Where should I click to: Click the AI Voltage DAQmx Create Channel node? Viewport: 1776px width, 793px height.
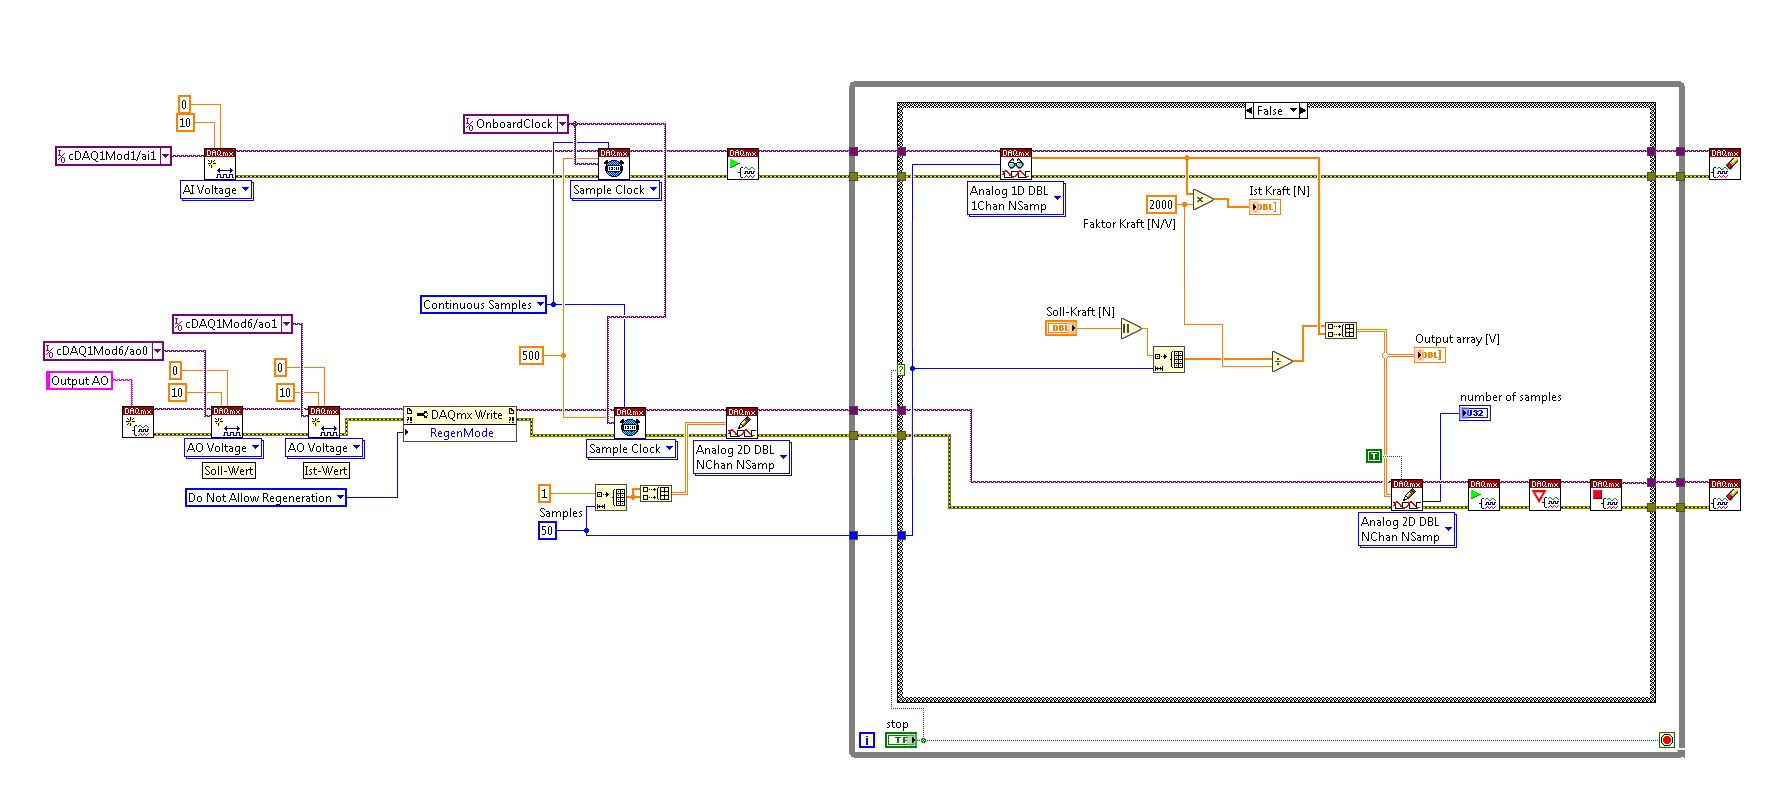pyautogui.click(x=220, y=164)
